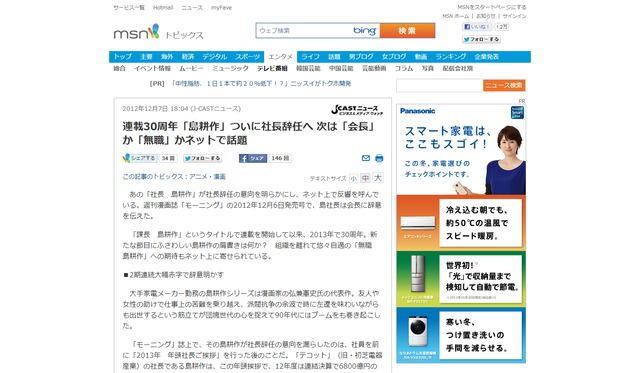
Task: Click the washing machine つけ置き洗い ad
Action: pos(461,335)
